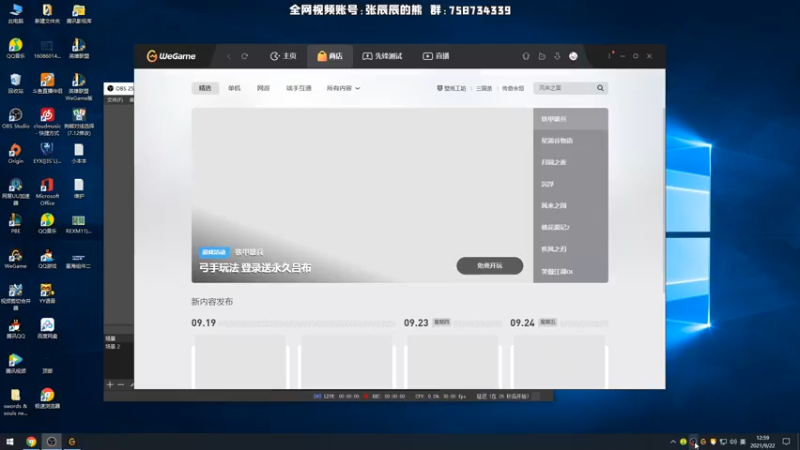This screenshot has height=450, width=800.
Task: Open the Windows notification center
Action: 786,442
